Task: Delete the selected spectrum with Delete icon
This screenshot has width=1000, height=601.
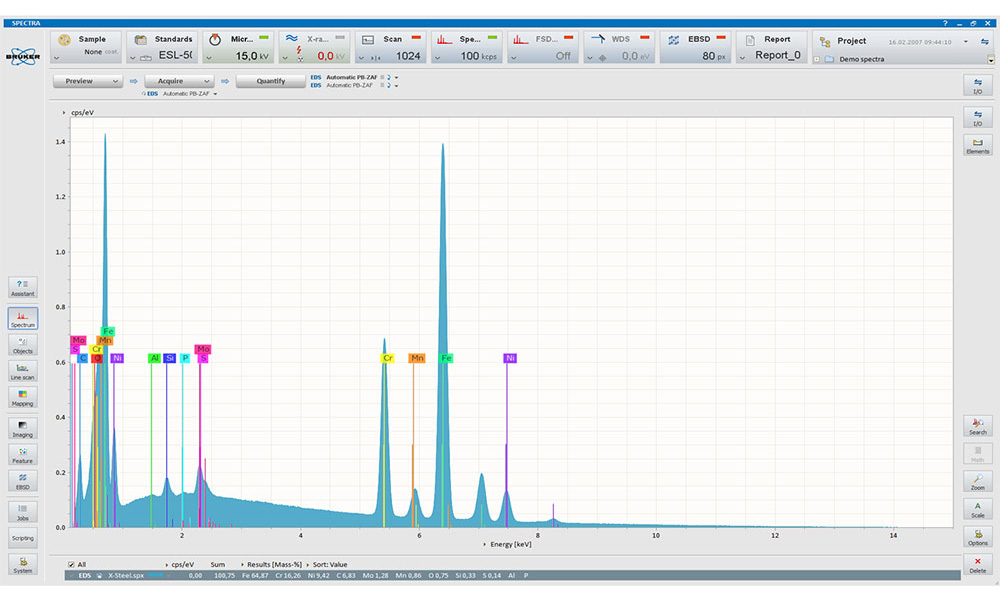Action: [x=977, y=565]
